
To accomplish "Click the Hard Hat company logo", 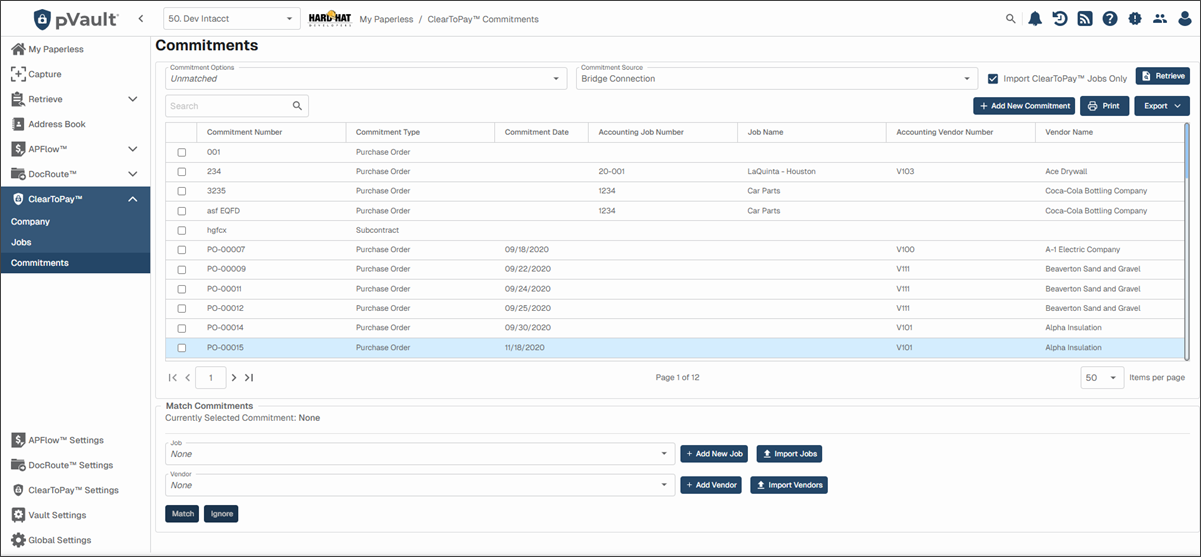I will [x=329, y=19].
